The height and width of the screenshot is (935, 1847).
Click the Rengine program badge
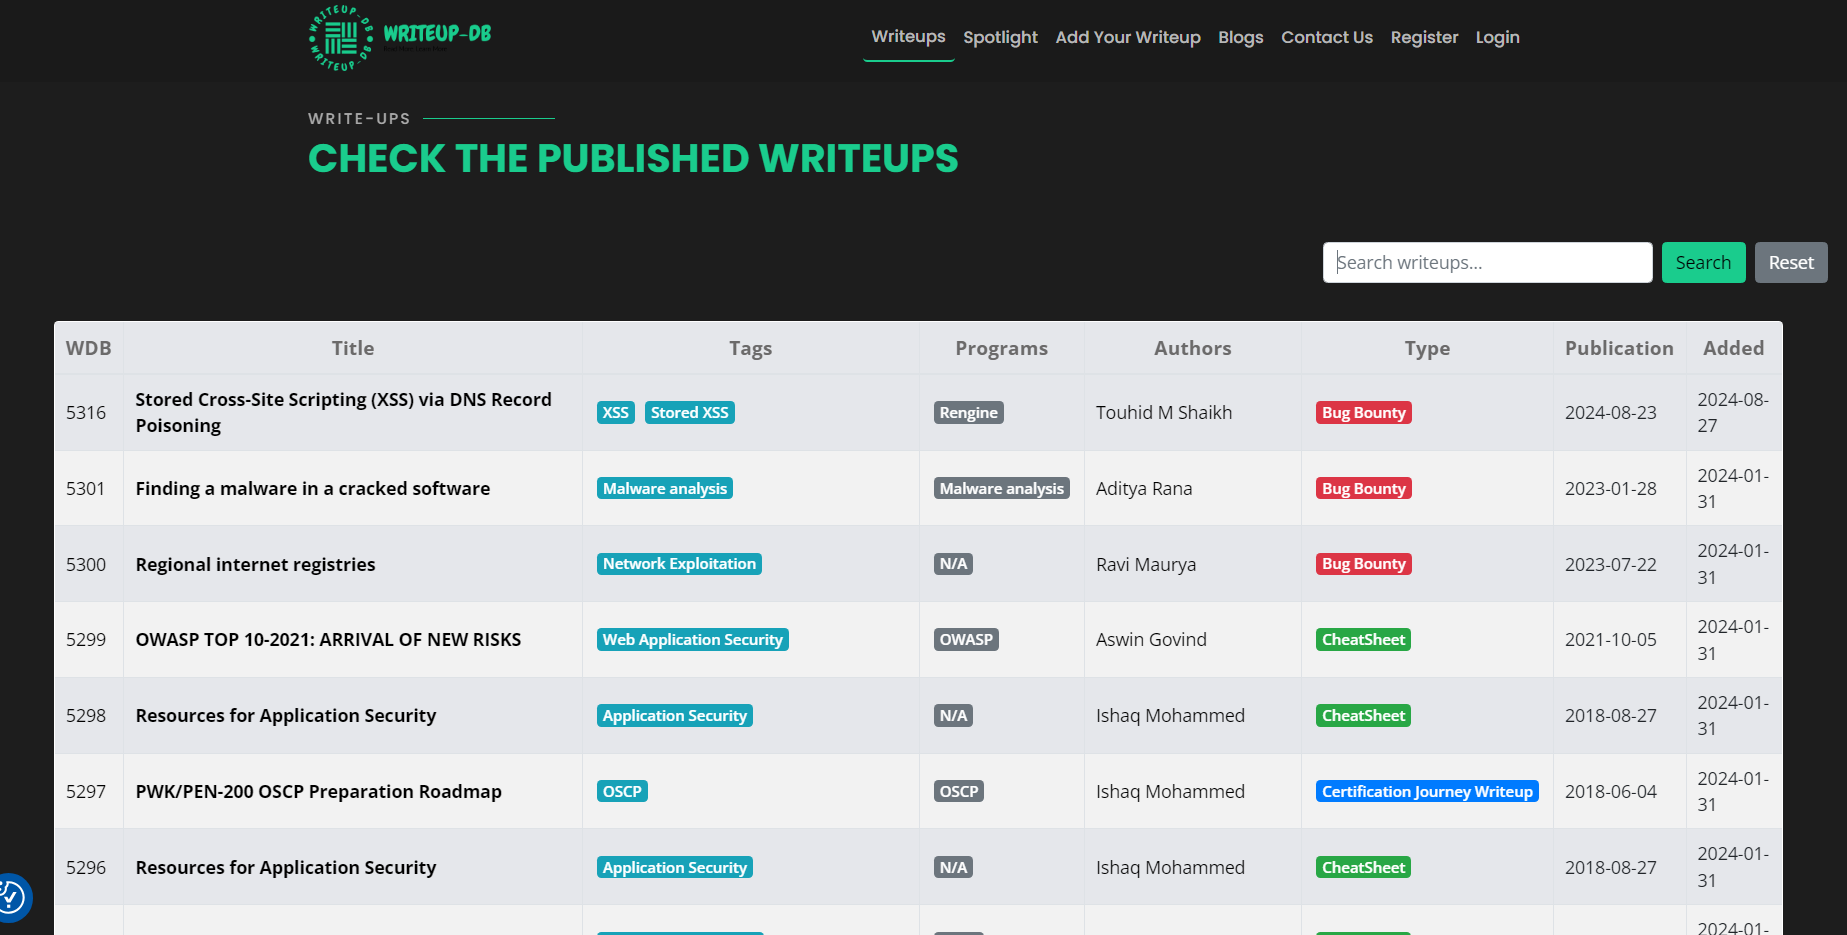[968, 412]
